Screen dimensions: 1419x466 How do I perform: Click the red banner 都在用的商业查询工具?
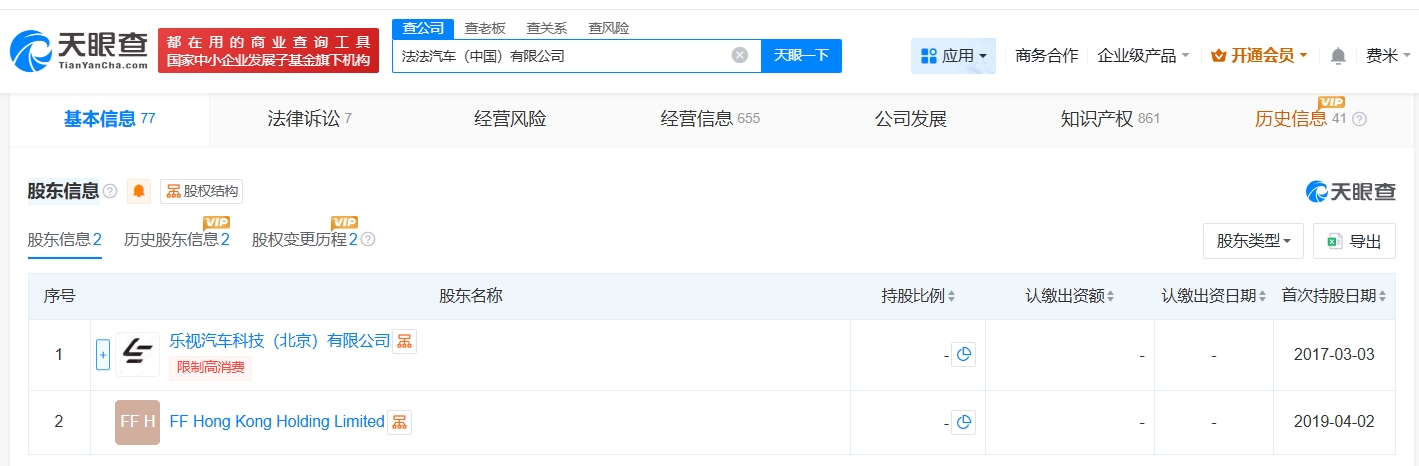click(x=269, y=50)
